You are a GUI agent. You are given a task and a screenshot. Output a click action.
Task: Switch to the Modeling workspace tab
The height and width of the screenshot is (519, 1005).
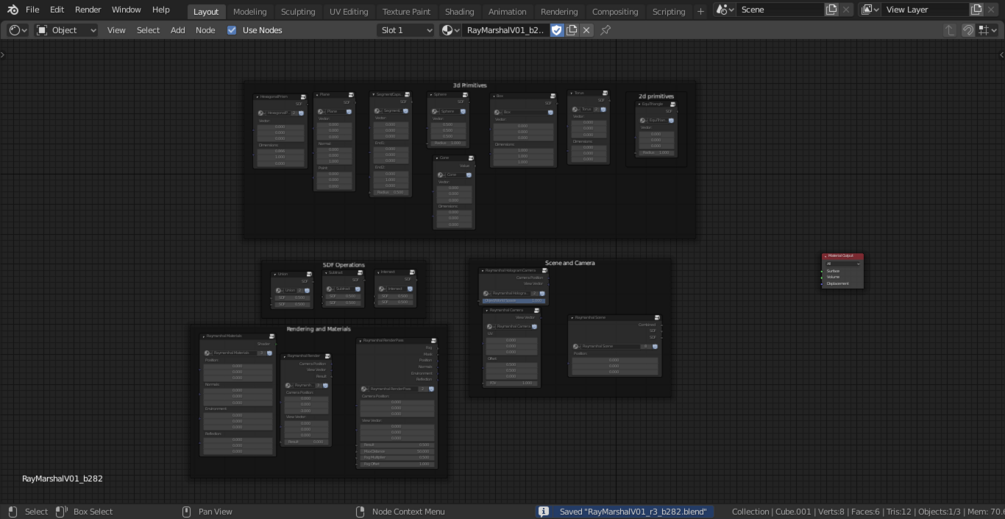point(250,12)
